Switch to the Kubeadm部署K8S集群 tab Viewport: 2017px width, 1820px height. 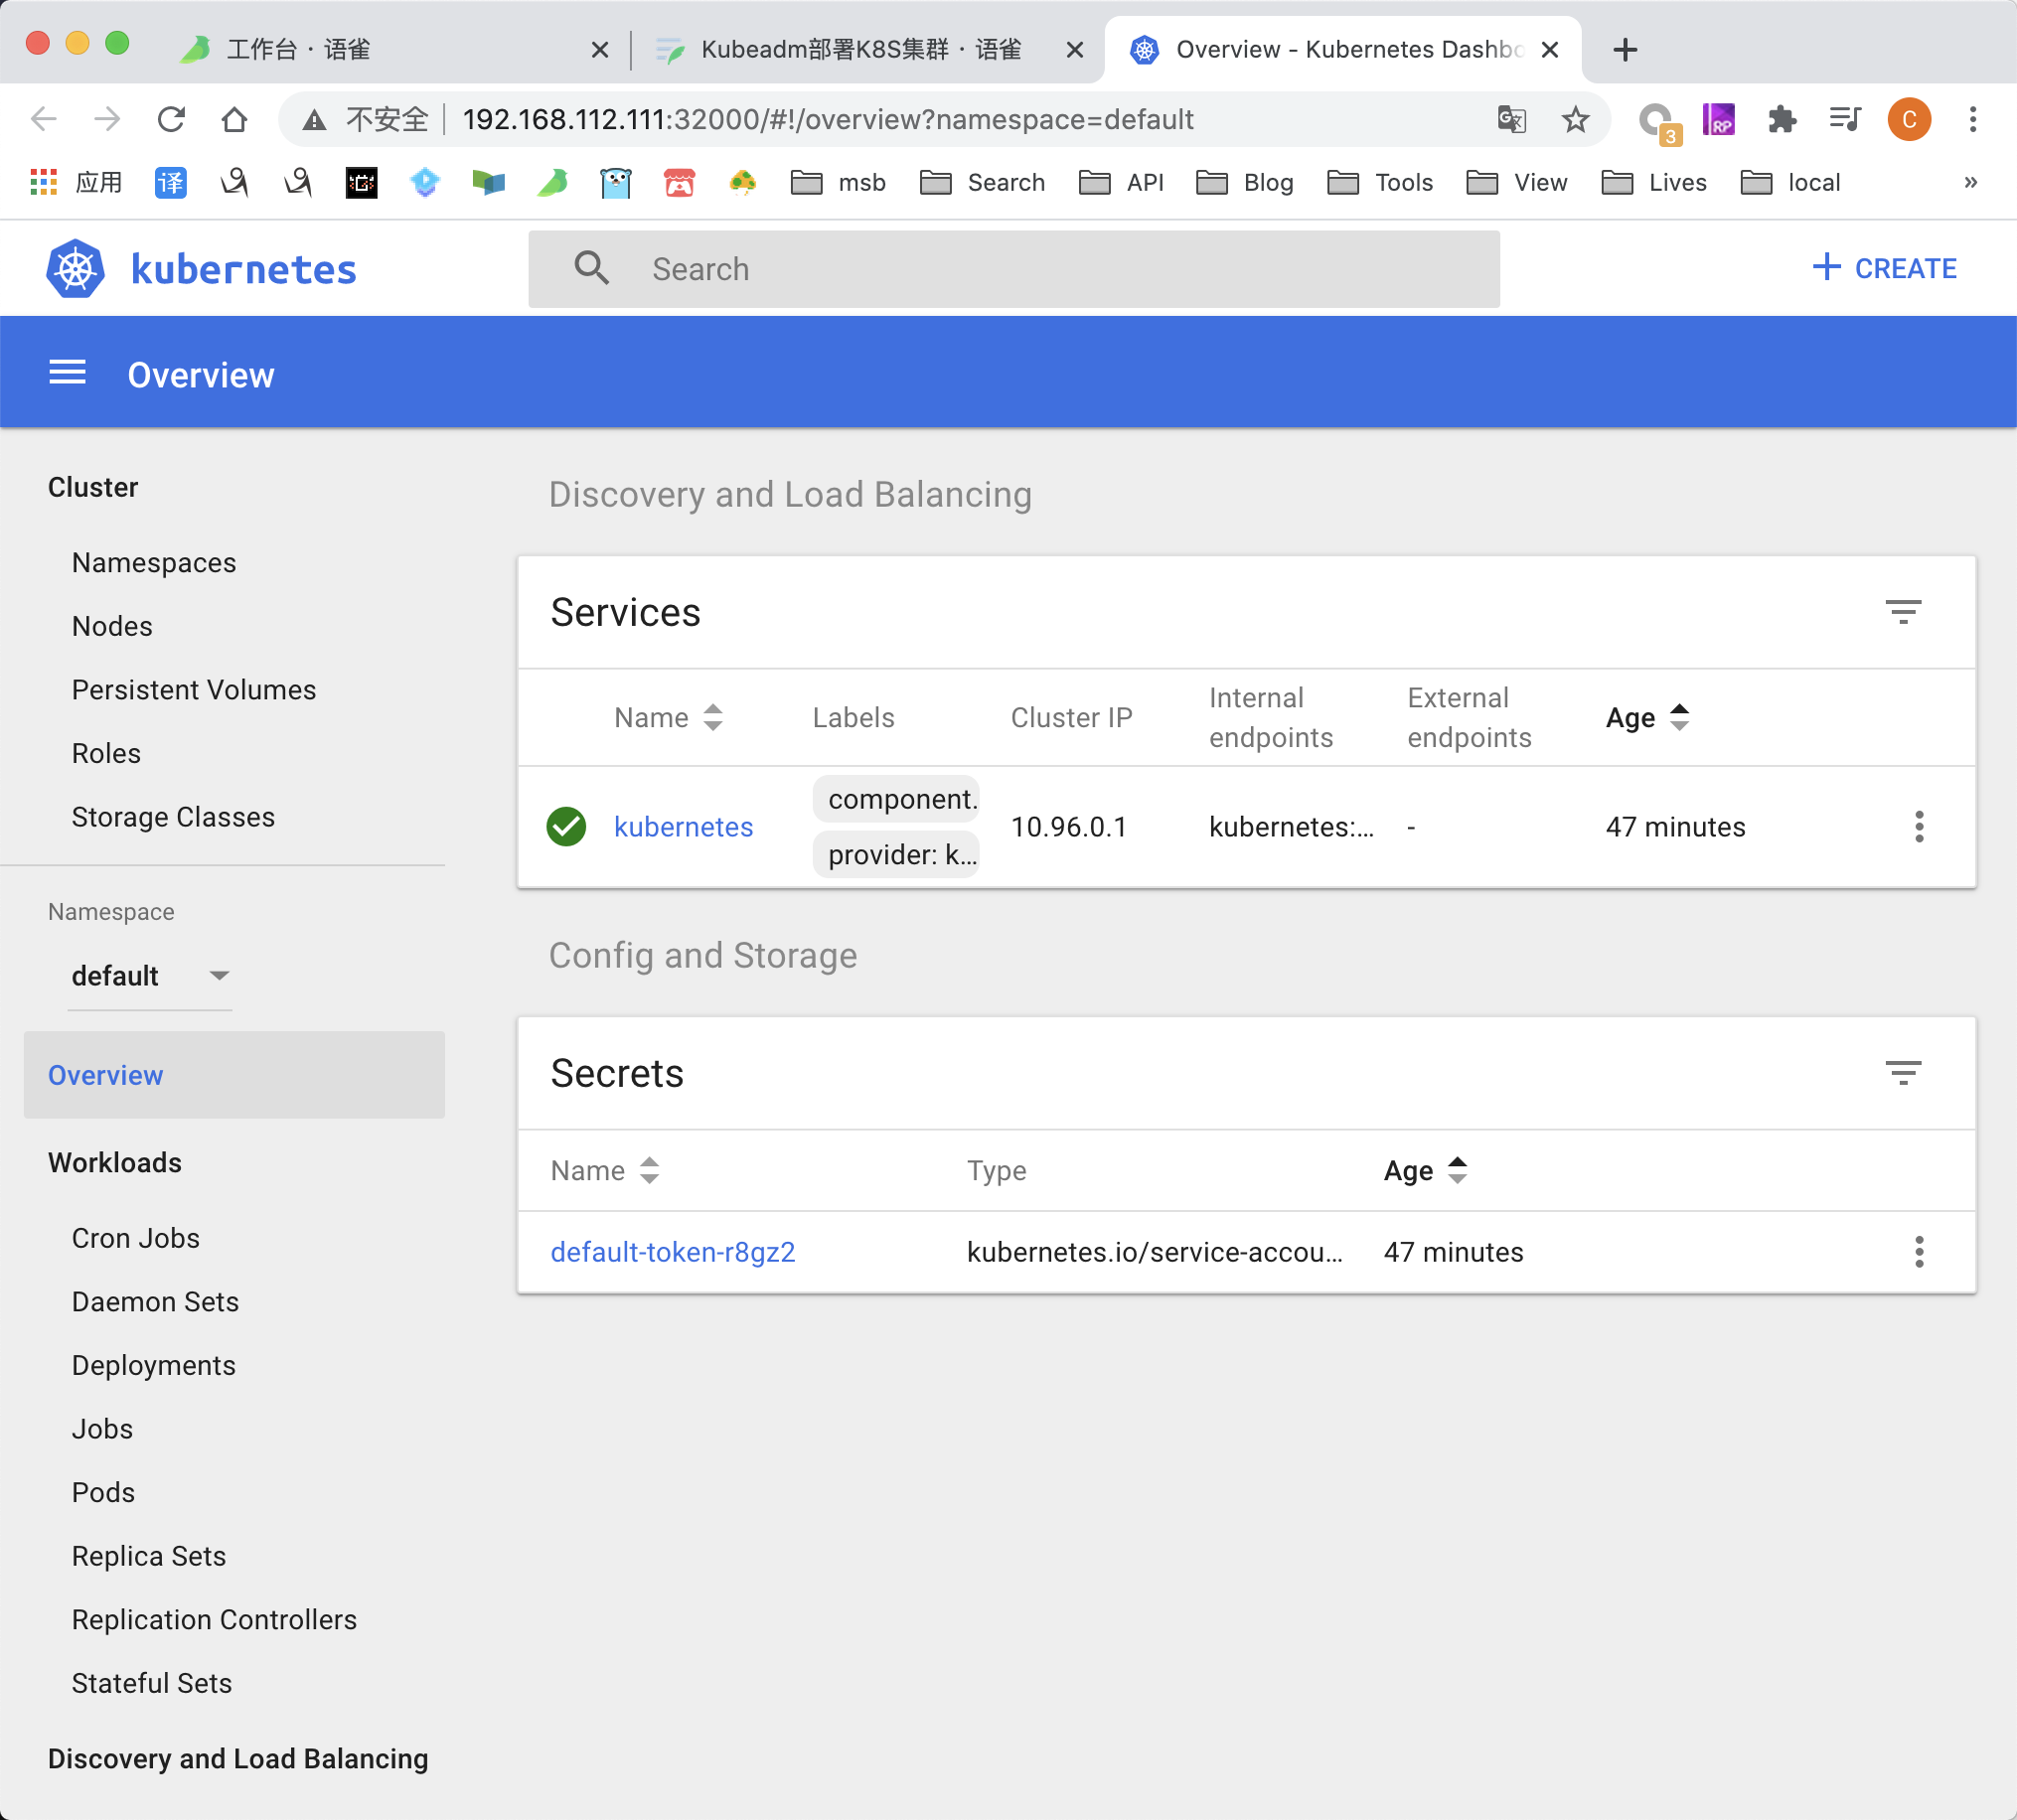tap(860, 49)
